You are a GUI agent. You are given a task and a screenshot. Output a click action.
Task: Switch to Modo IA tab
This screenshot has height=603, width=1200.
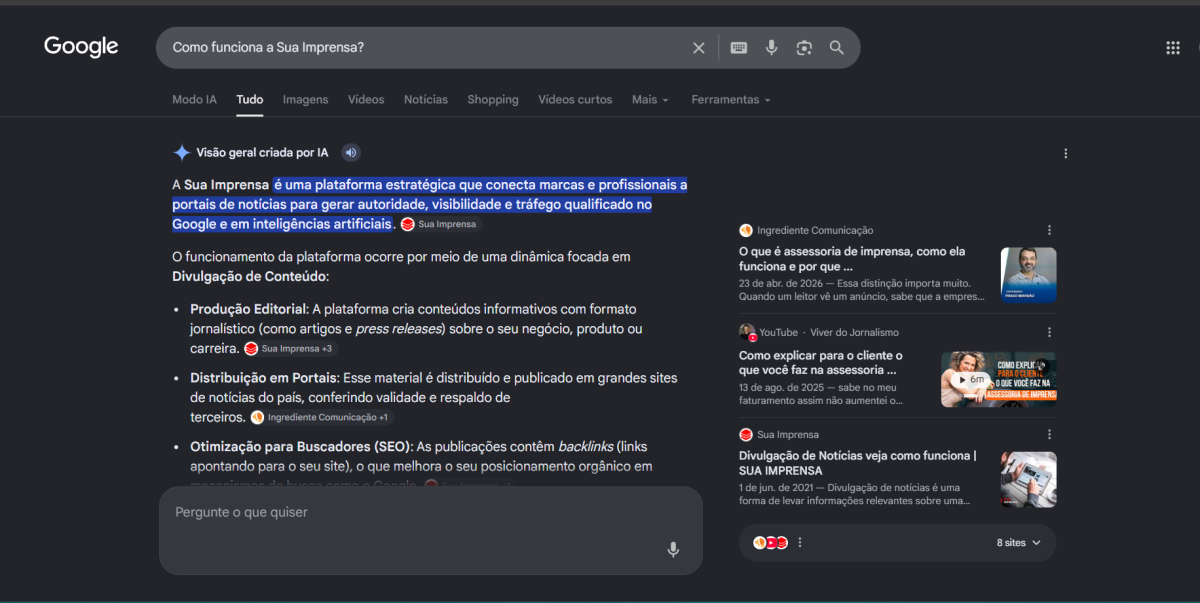tap(194, 100)
